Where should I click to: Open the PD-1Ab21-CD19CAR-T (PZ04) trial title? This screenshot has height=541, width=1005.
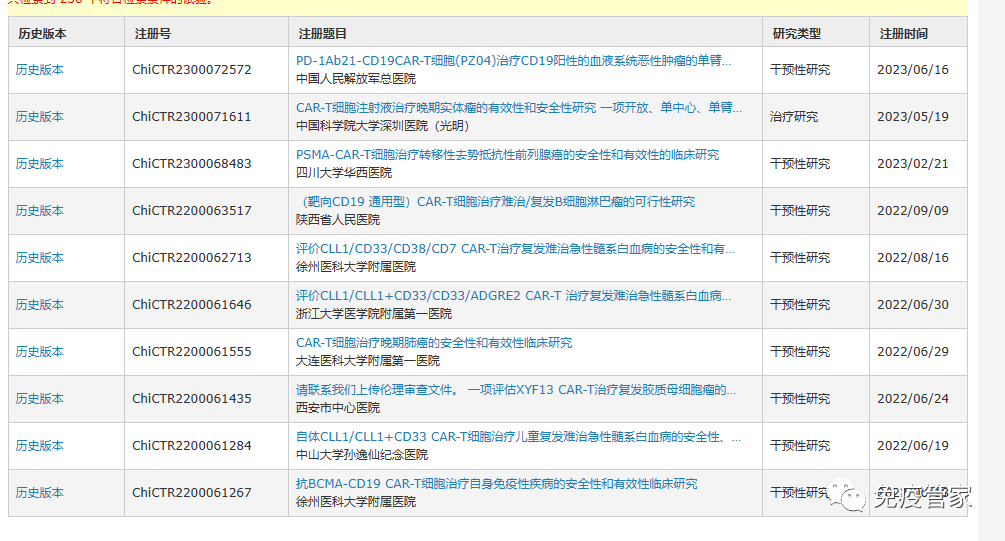(x=513, y=61)
